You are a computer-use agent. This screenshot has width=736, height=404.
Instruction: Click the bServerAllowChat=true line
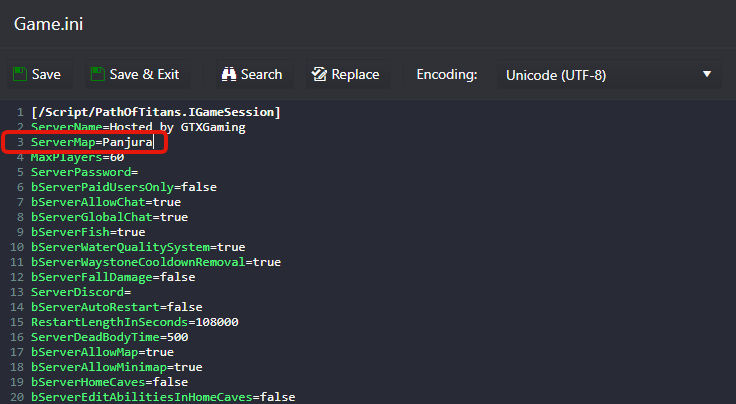point(106,202)
